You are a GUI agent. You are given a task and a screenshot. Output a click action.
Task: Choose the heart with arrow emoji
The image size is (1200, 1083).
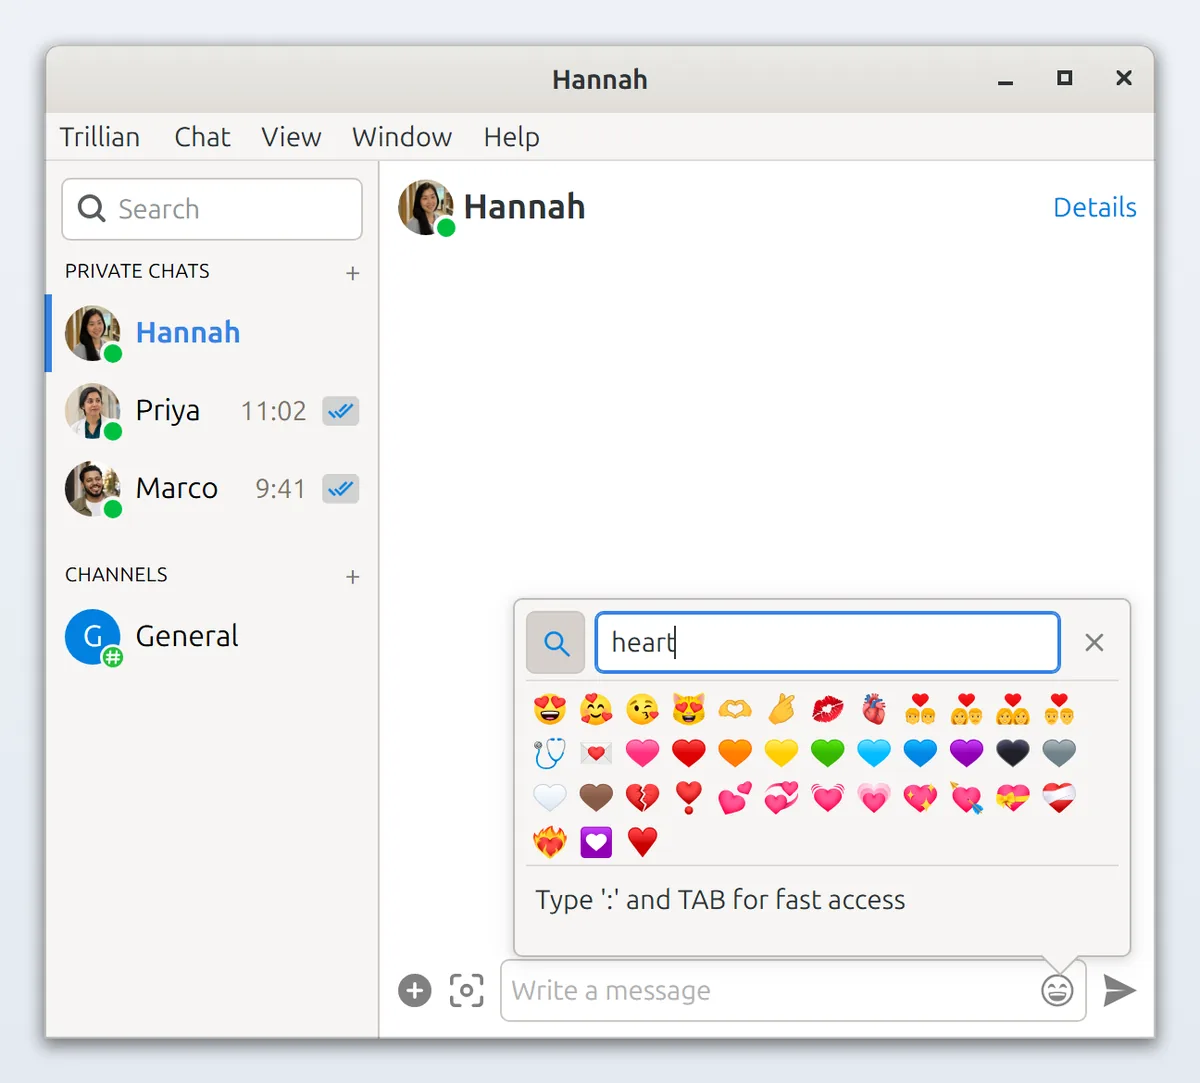(x=967, y=797)
